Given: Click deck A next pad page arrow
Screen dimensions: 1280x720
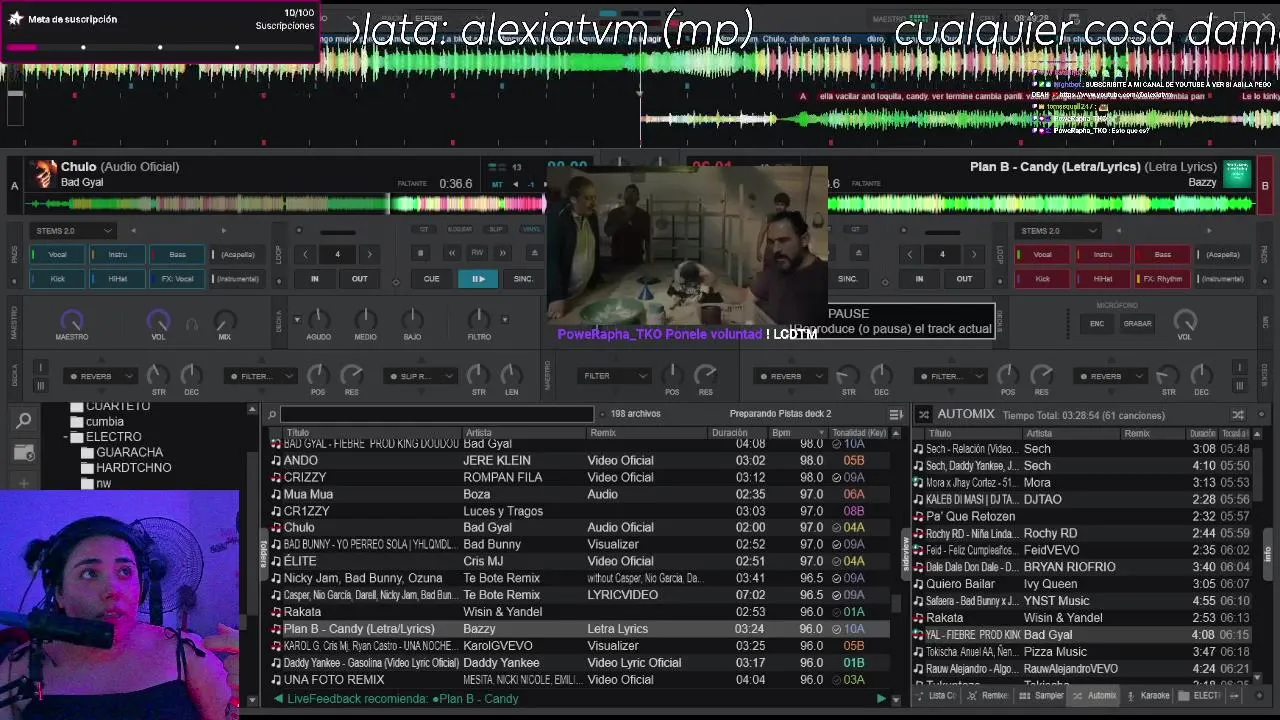Looking at the screenshot, I should point(223,231).
